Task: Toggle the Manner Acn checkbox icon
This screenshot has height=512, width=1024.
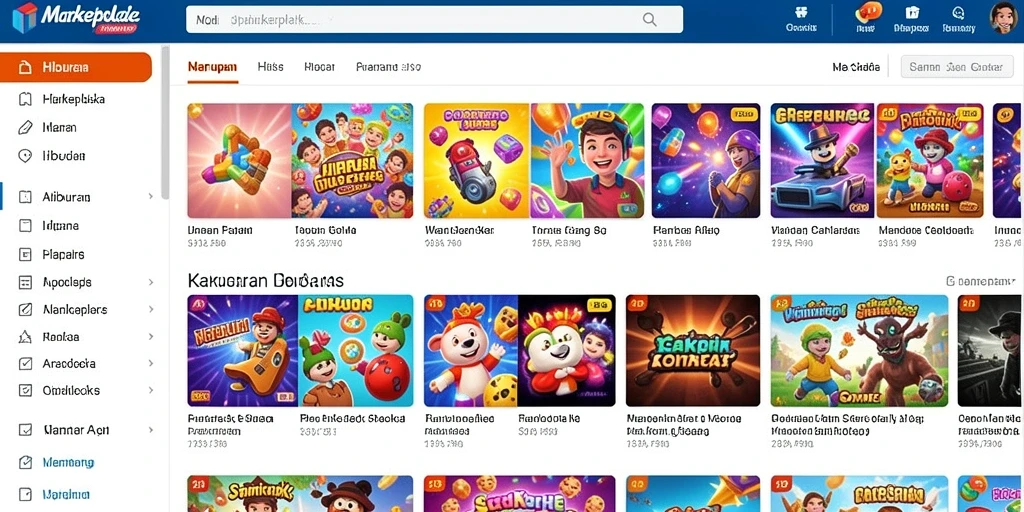Action: coord(25,430)
